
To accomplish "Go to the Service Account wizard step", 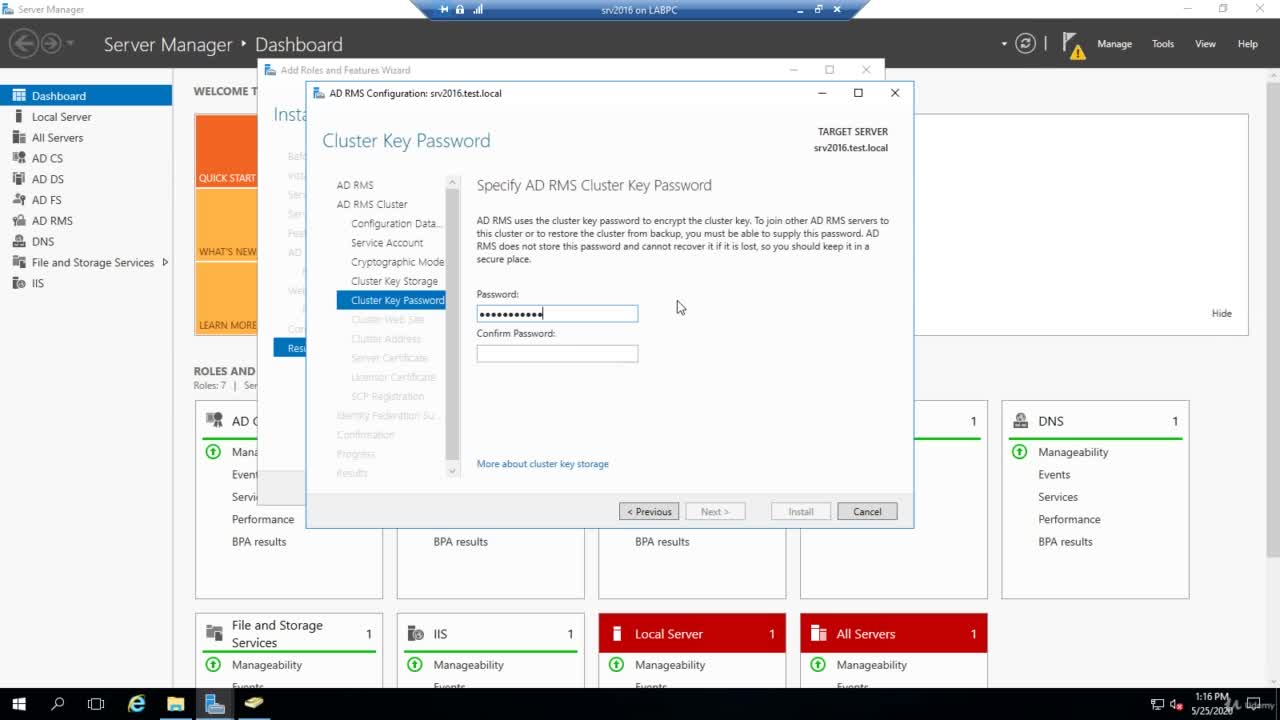I will [x=387, y=243].
